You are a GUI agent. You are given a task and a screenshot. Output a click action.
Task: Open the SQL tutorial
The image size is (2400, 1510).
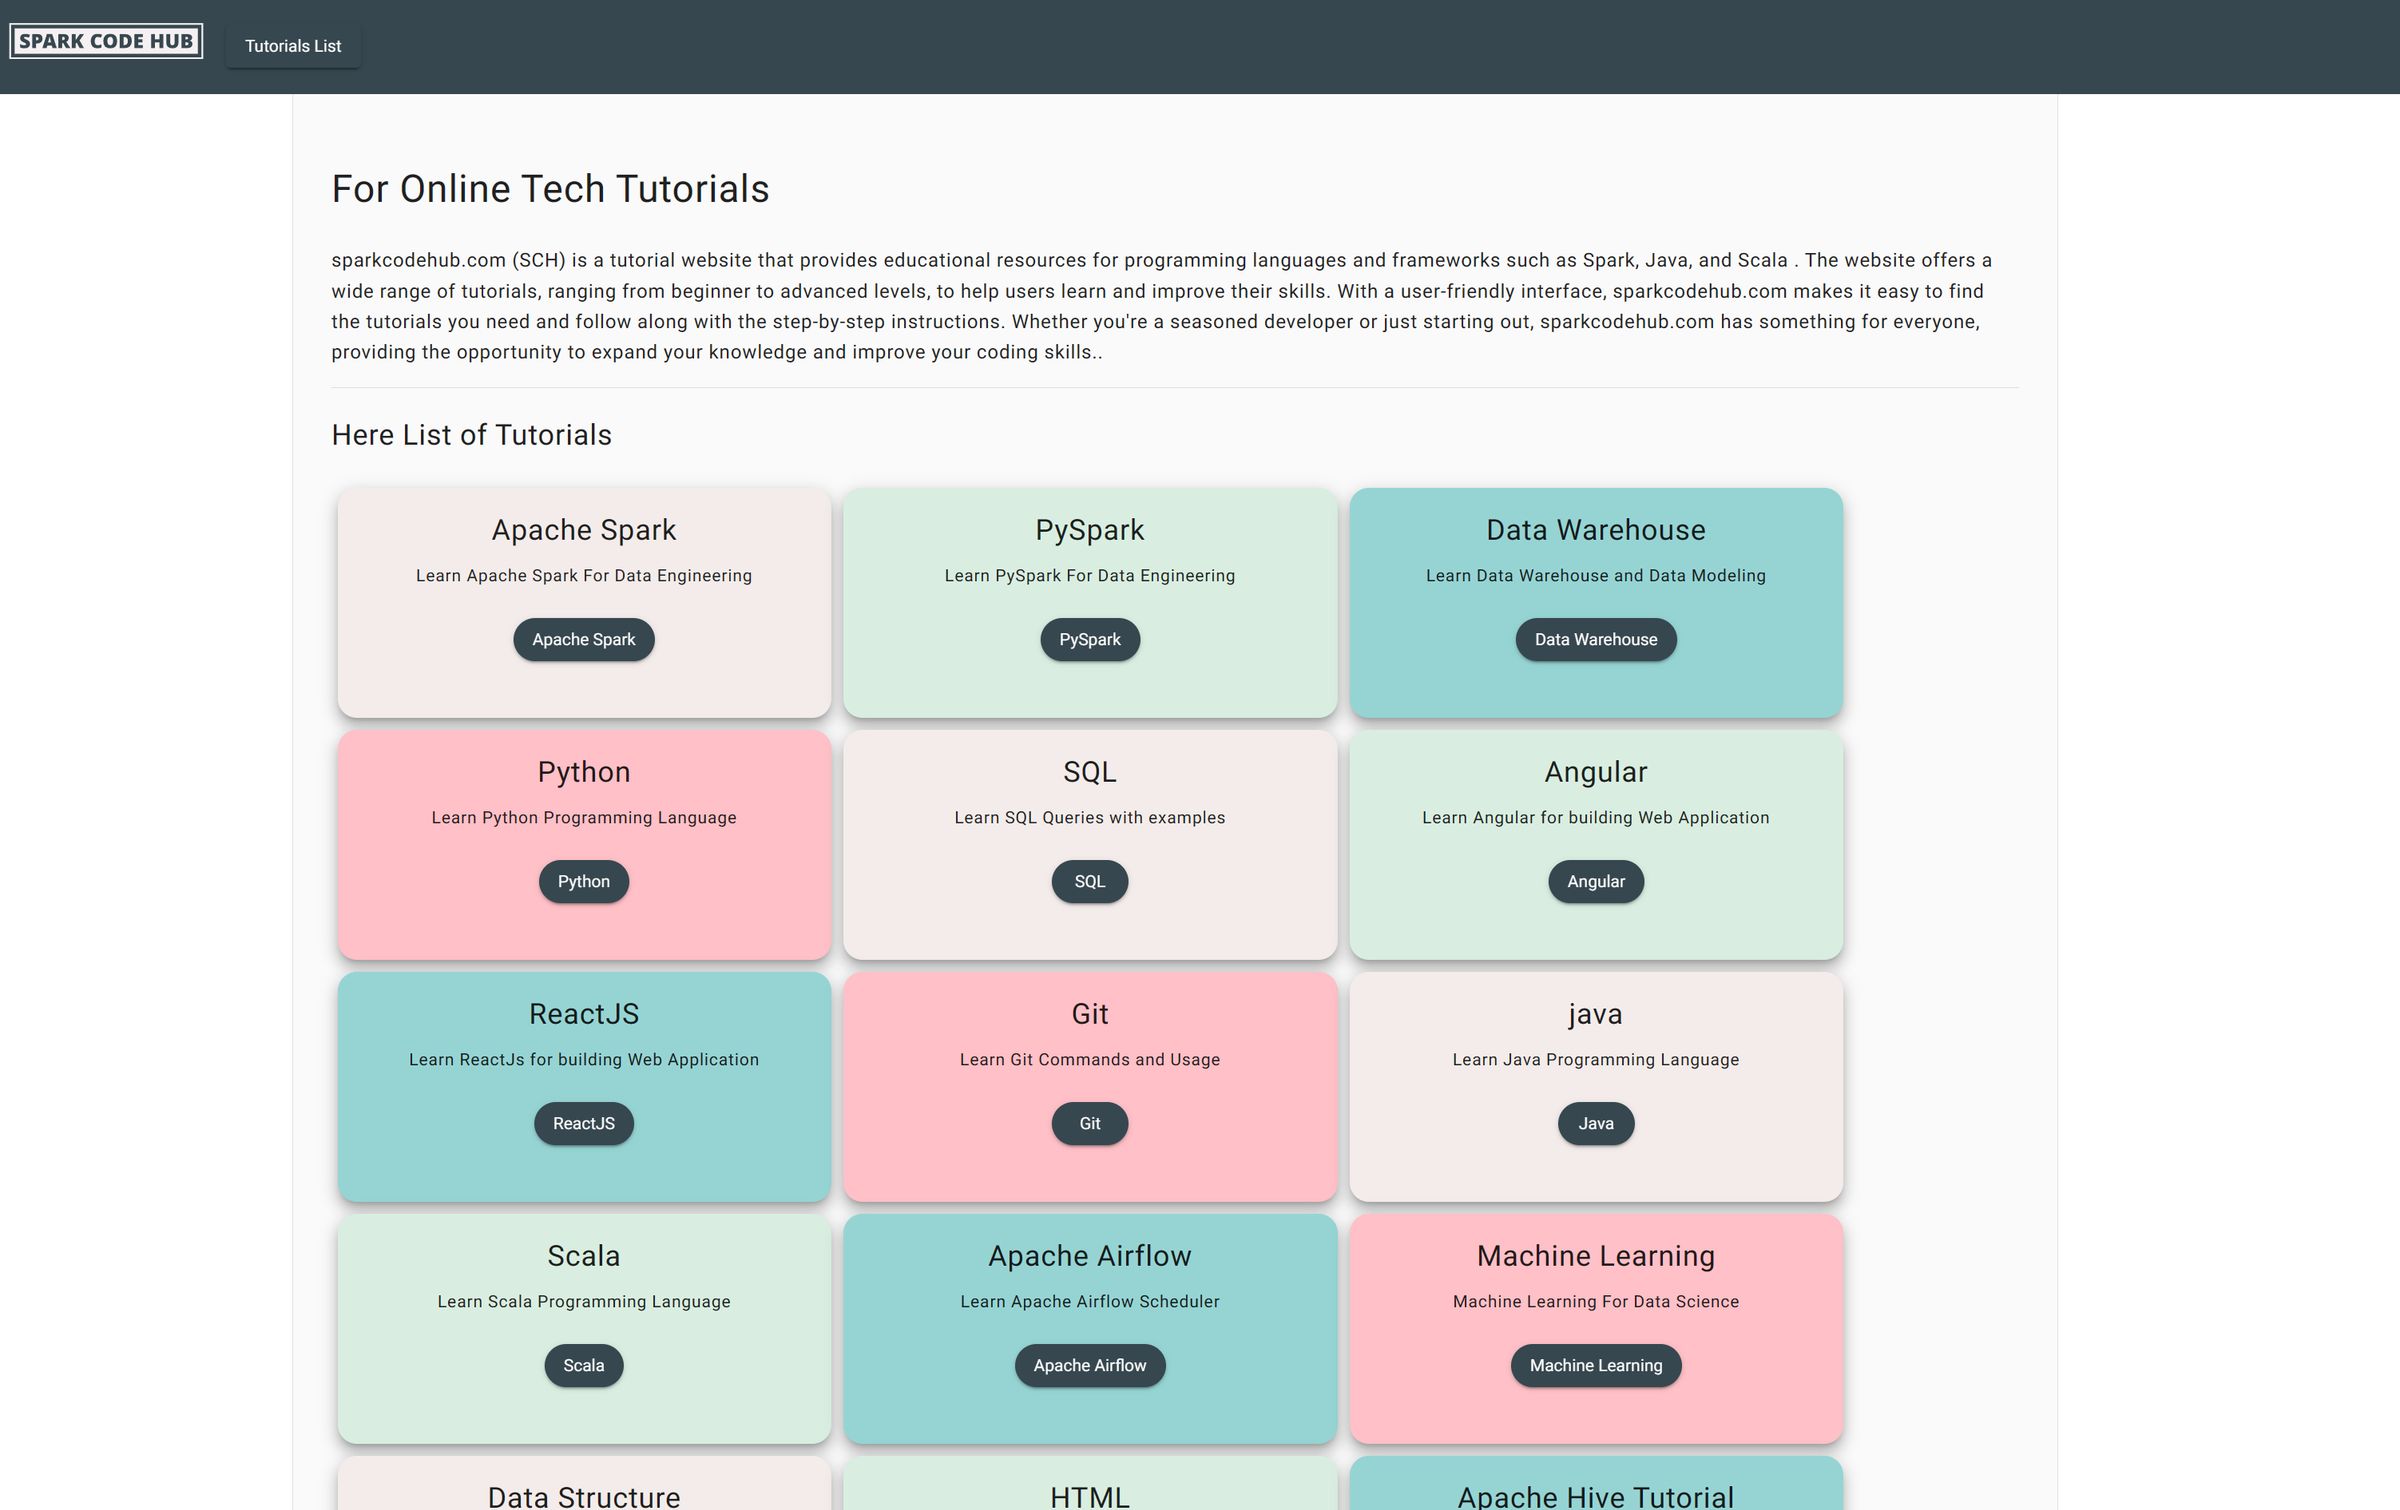pos(1089,881)
